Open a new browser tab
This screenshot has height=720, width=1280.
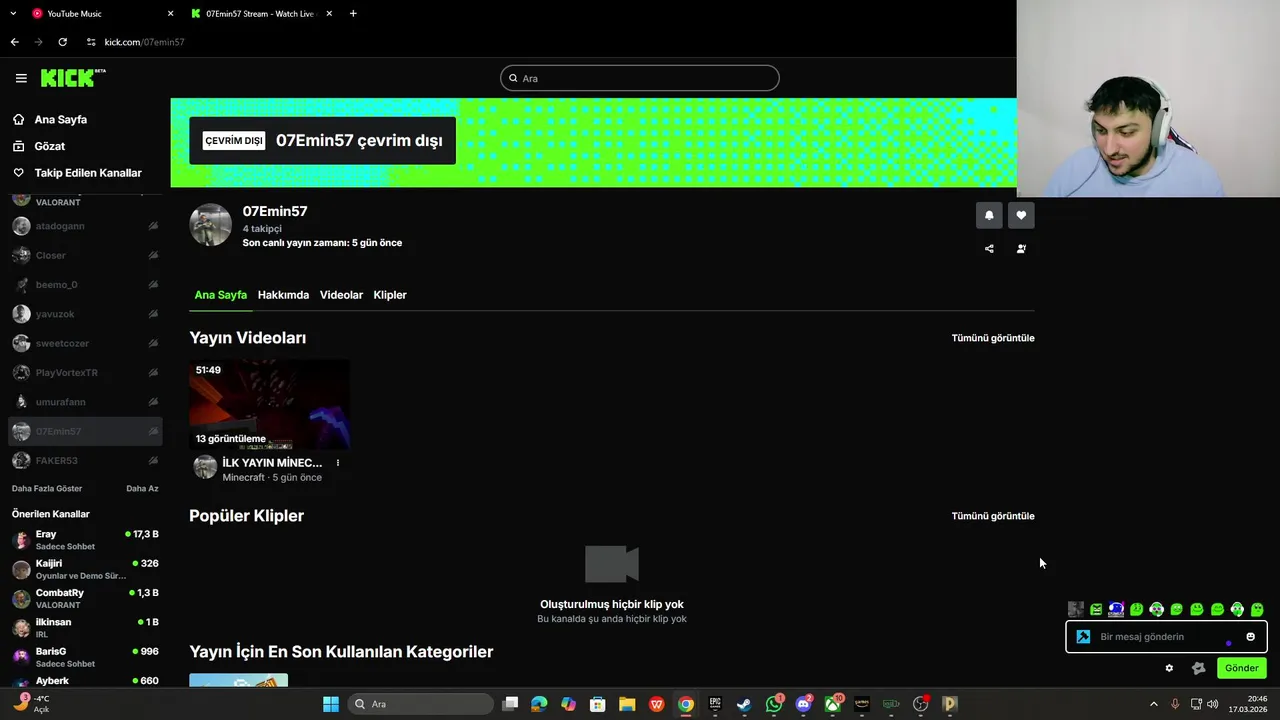tap(353, 14)
